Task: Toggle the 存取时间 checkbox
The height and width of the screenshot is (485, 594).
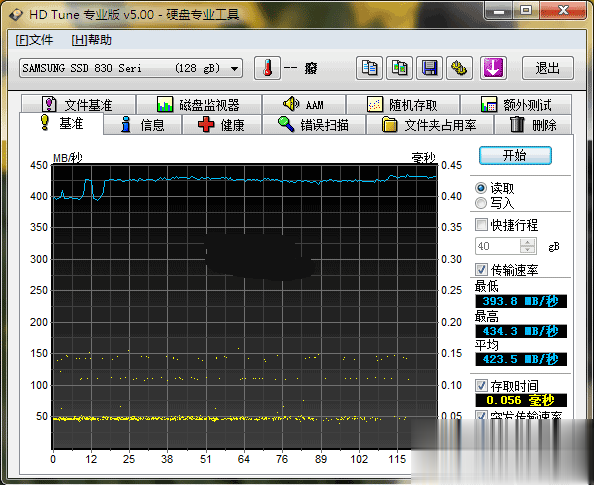Action: click(481, 386)
